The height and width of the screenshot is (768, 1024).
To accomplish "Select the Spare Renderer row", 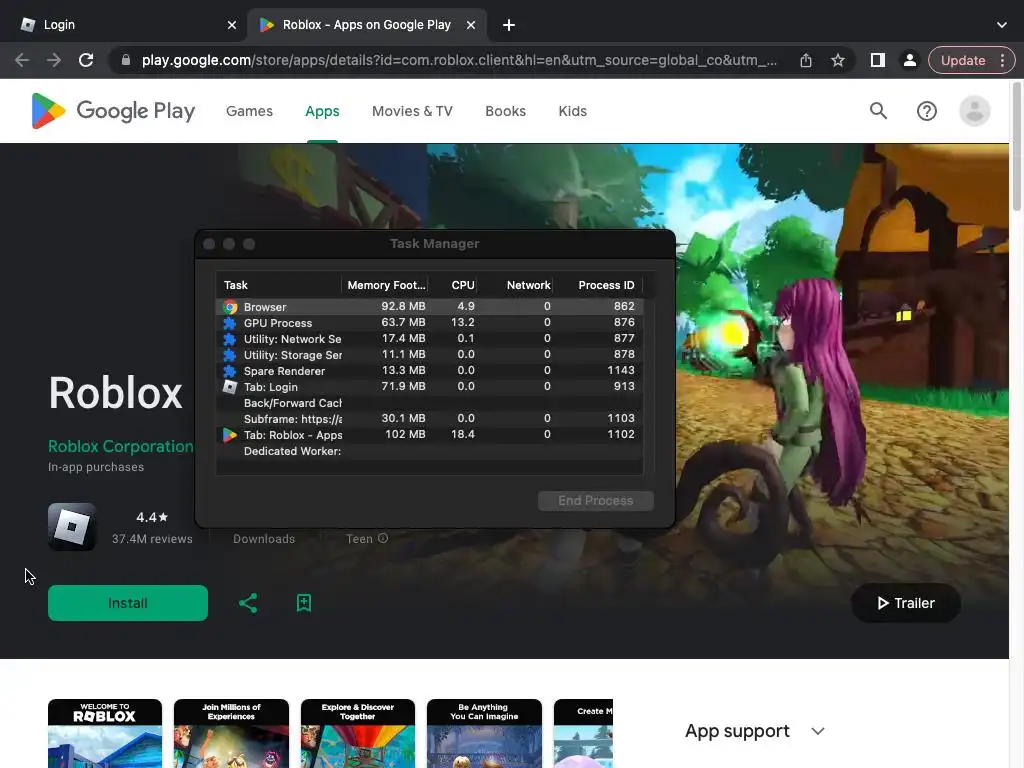I will pos(429,370).
